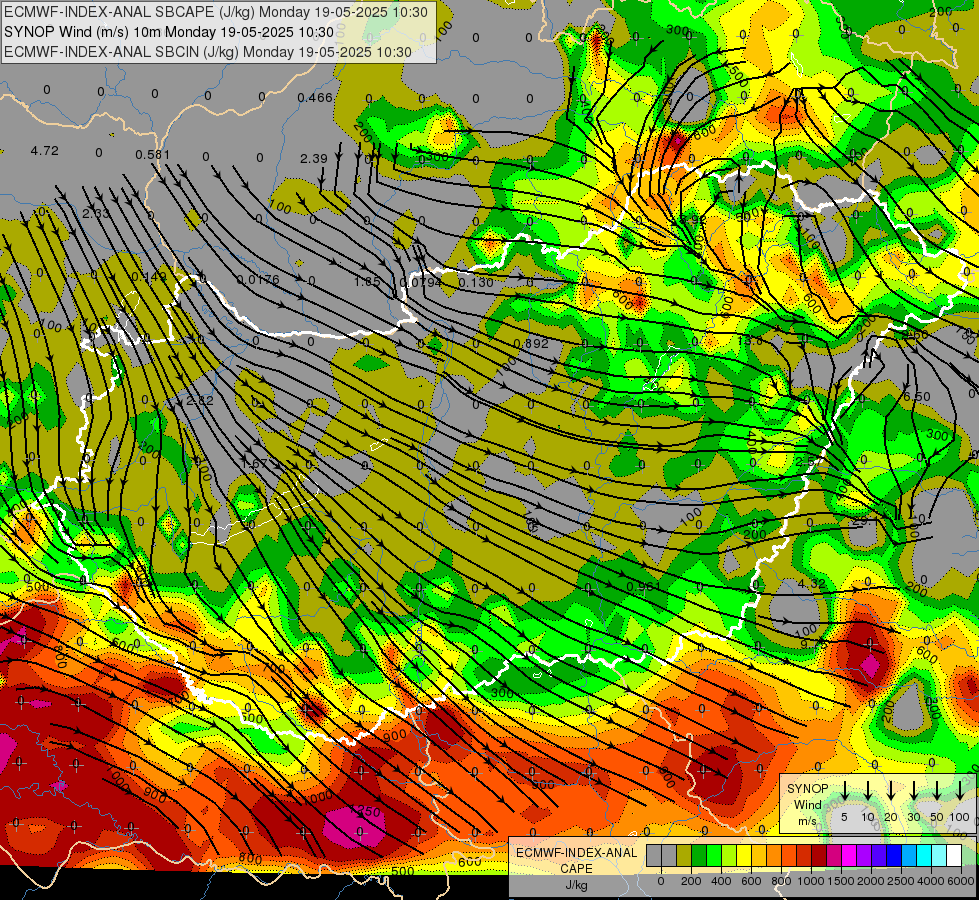This screenshot has width=979, height=900.
Task: Click the 2.39 value on the map
Action: click(313, 159)
